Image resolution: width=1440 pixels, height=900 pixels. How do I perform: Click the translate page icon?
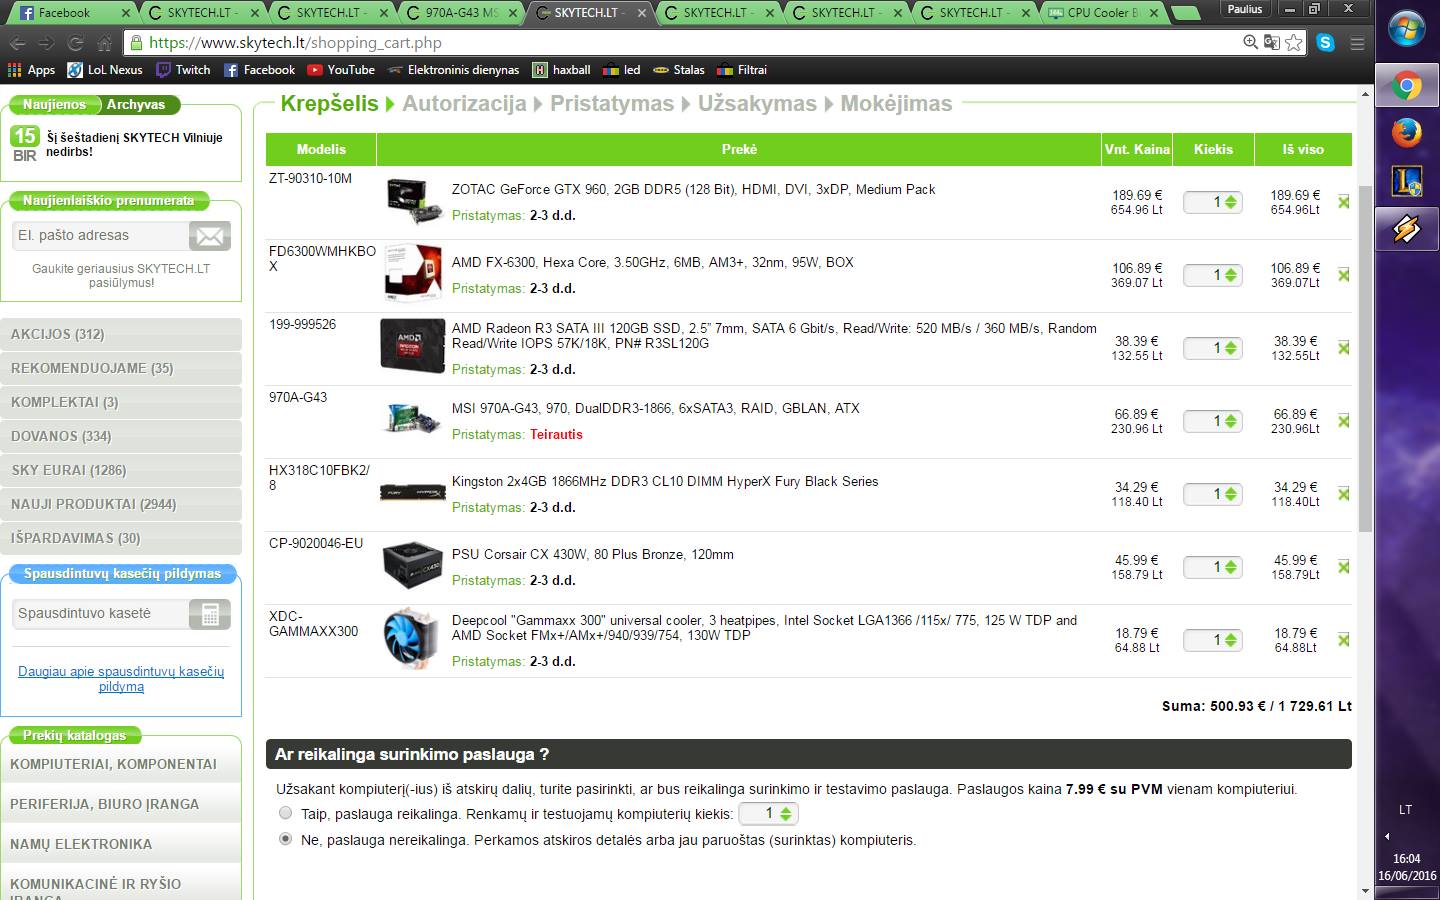[1272, 42]
